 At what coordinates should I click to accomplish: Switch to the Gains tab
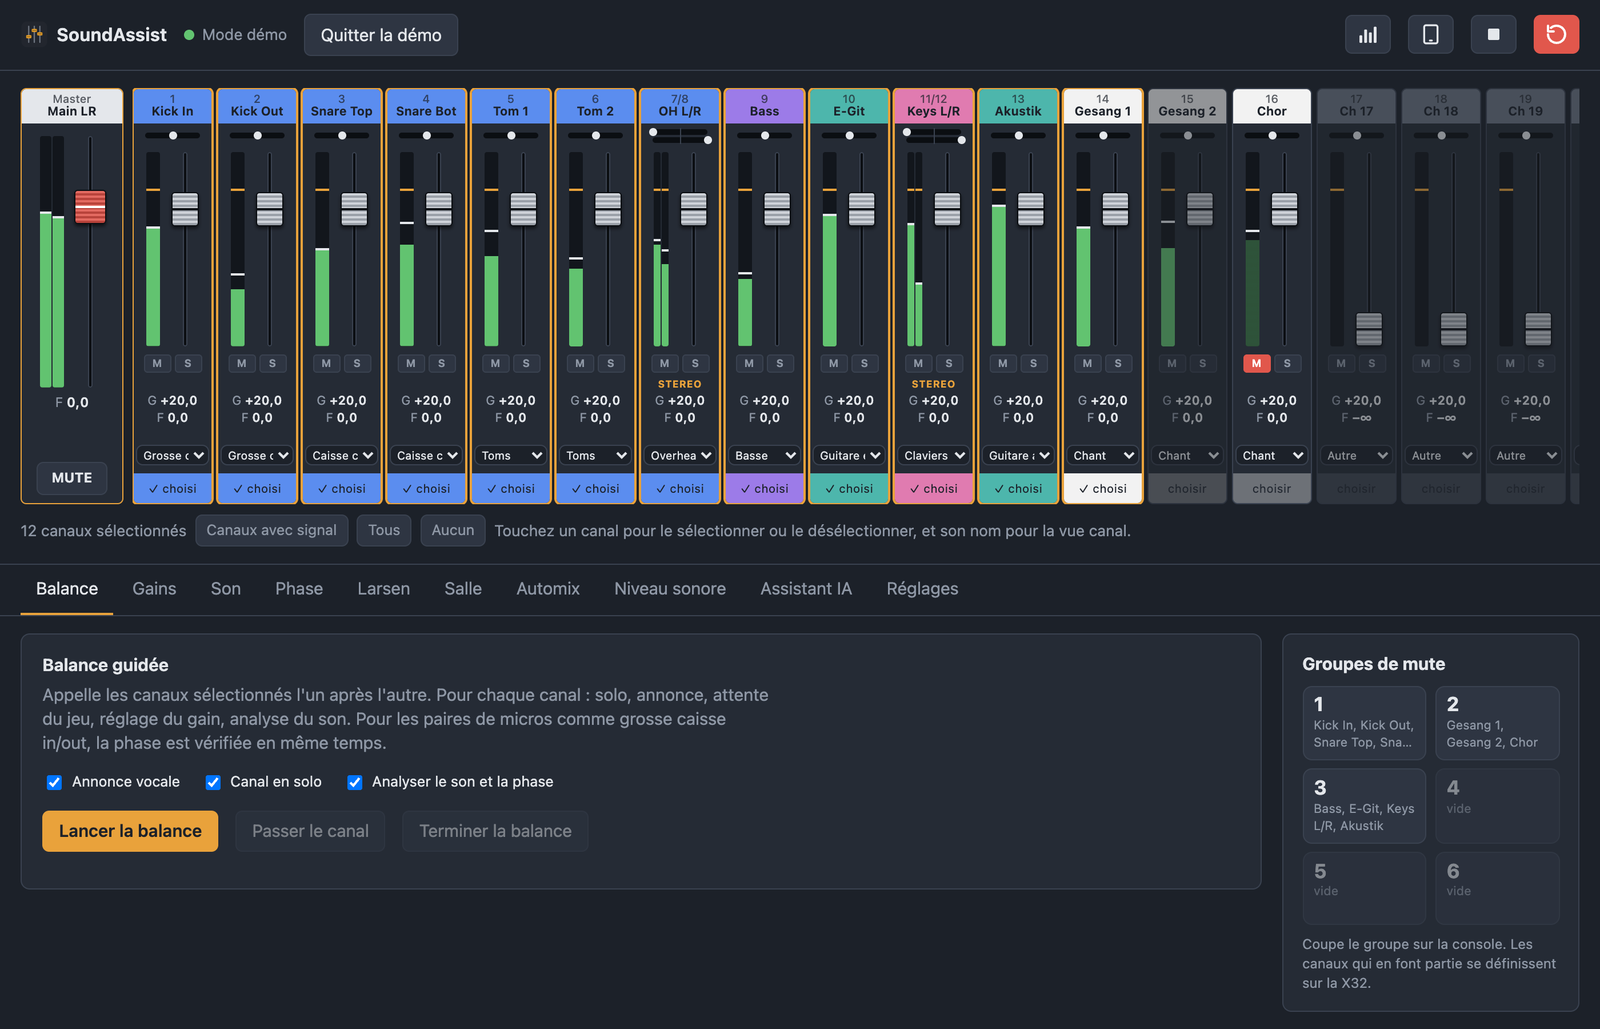pyautogui.click(x=155, y=589)
